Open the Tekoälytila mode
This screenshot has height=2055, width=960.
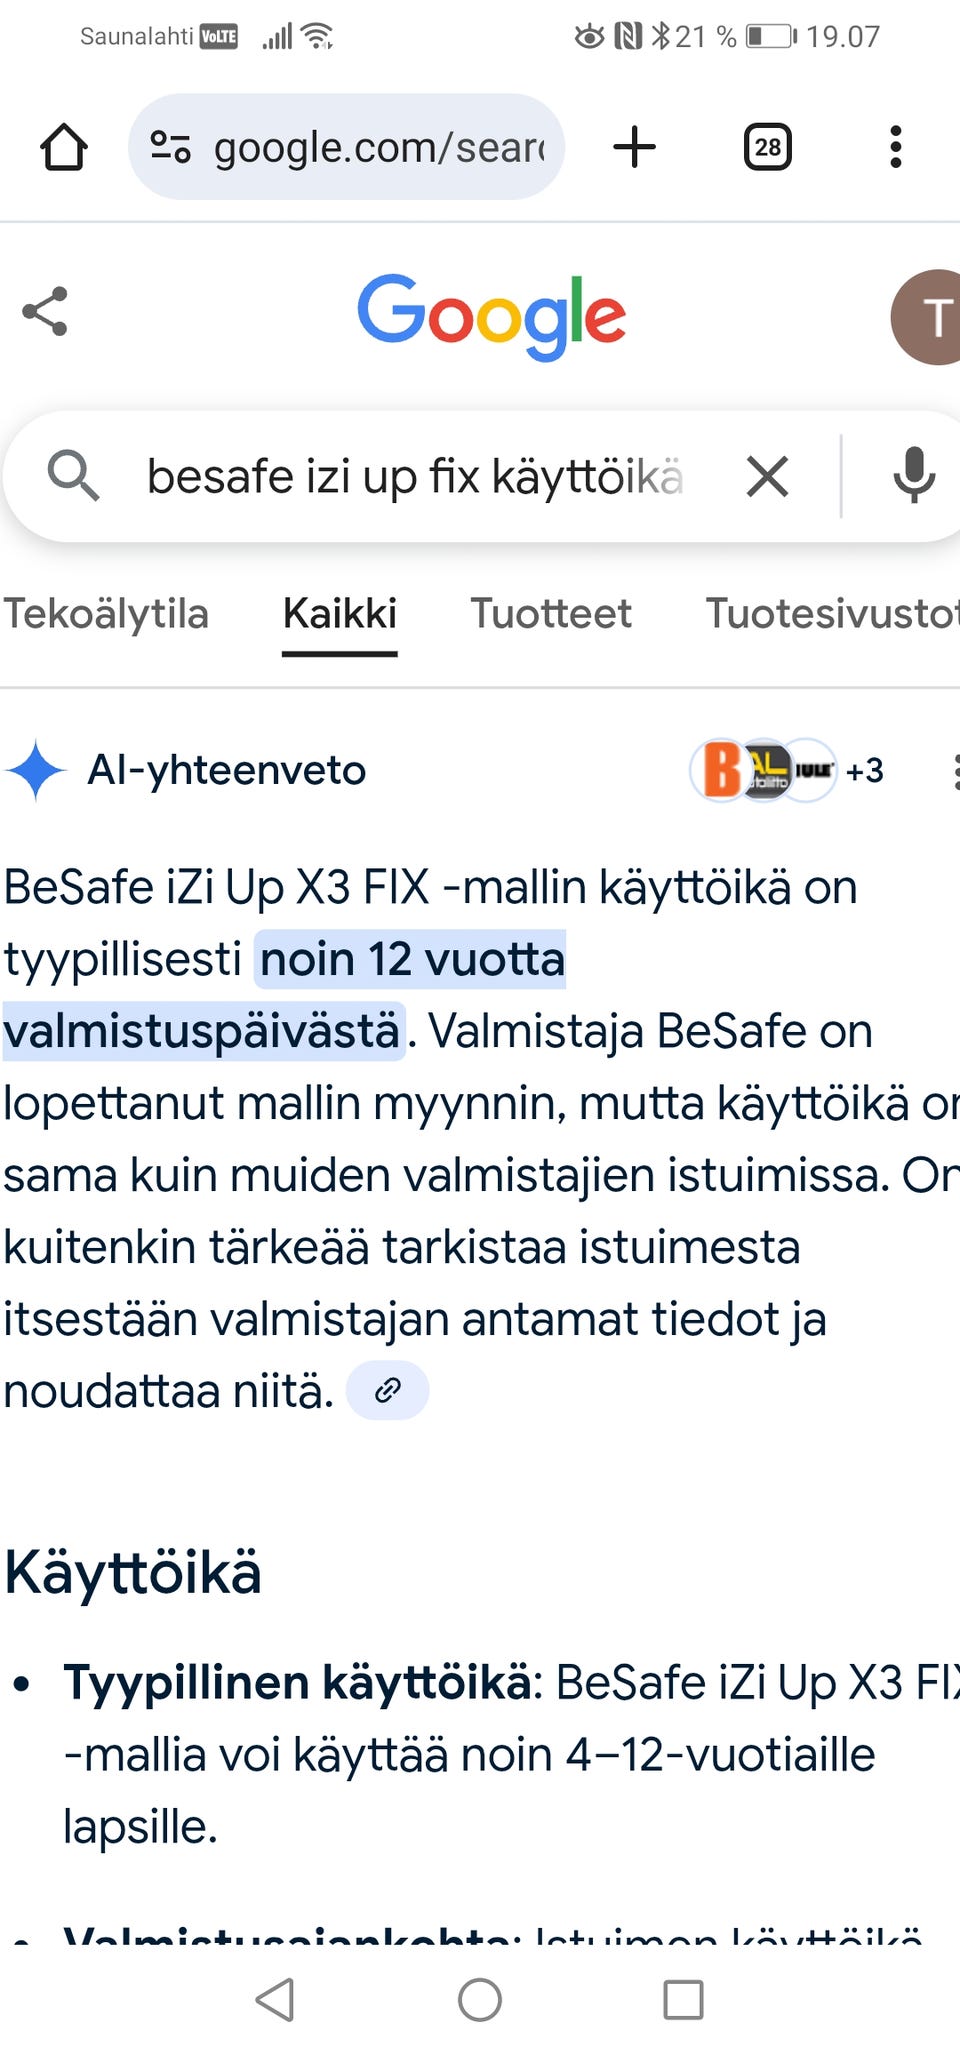point(106,614)
